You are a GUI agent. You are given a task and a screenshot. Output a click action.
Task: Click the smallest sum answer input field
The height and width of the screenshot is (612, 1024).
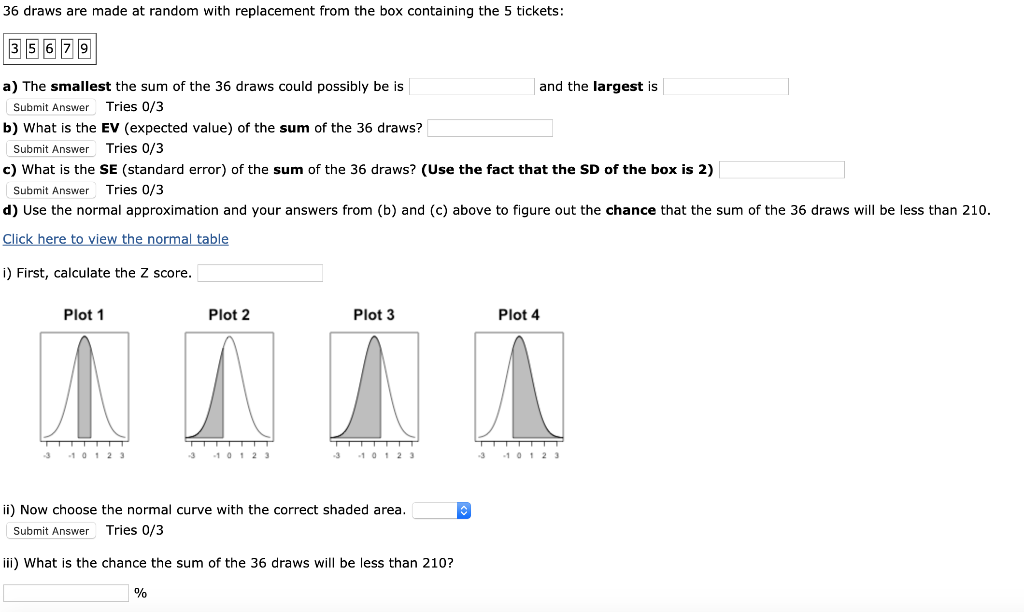pos(471,86)
